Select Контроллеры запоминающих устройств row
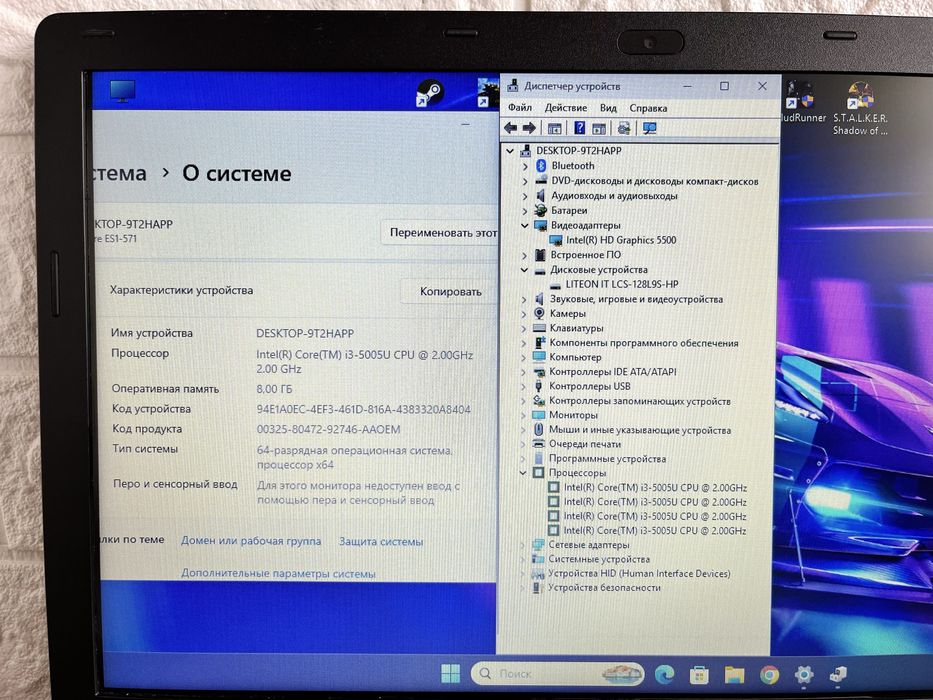The width and height of the screenshot is (933, 700). point(639,401)
